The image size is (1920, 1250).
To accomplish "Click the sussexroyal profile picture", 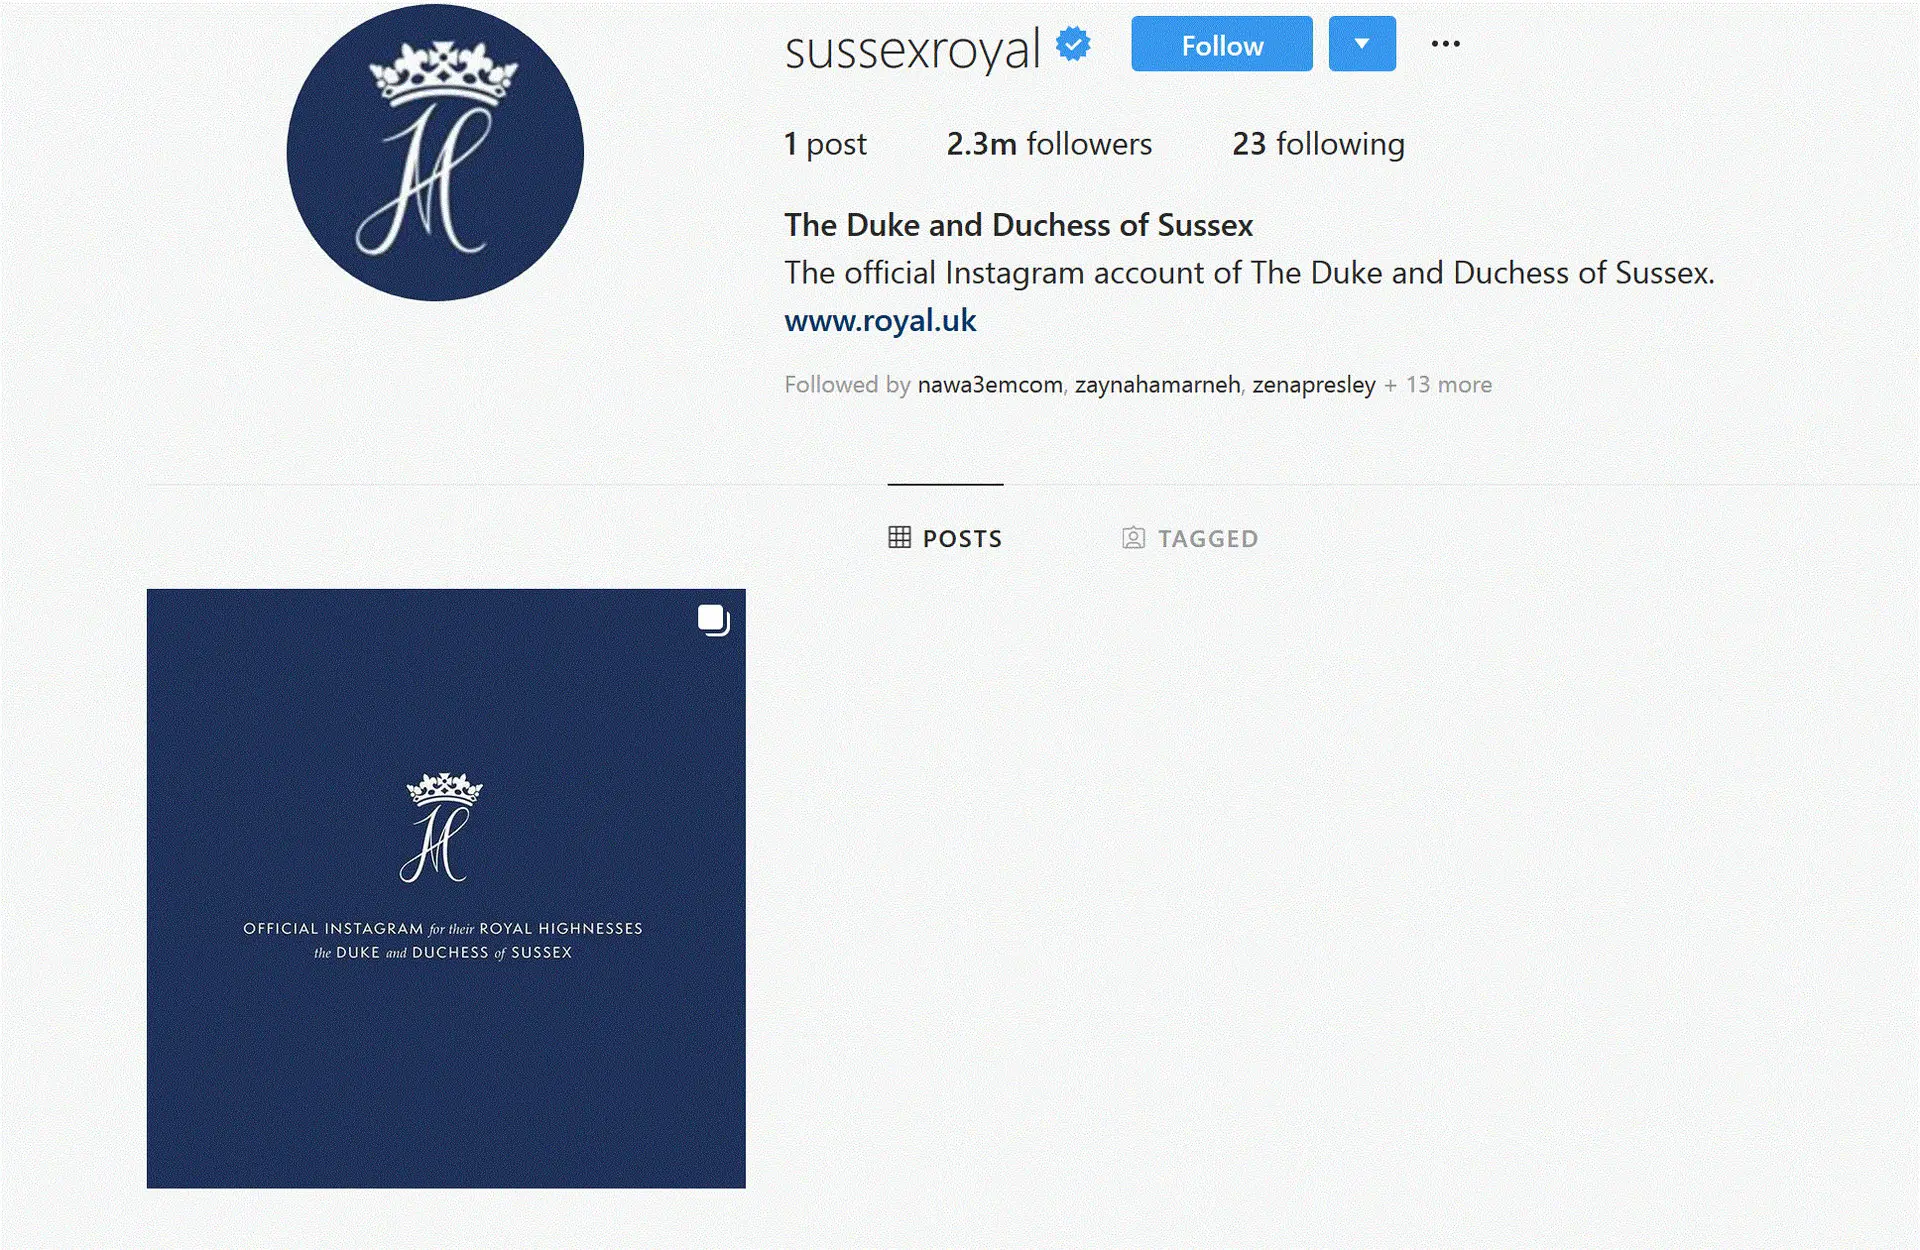I will point(435,152).
